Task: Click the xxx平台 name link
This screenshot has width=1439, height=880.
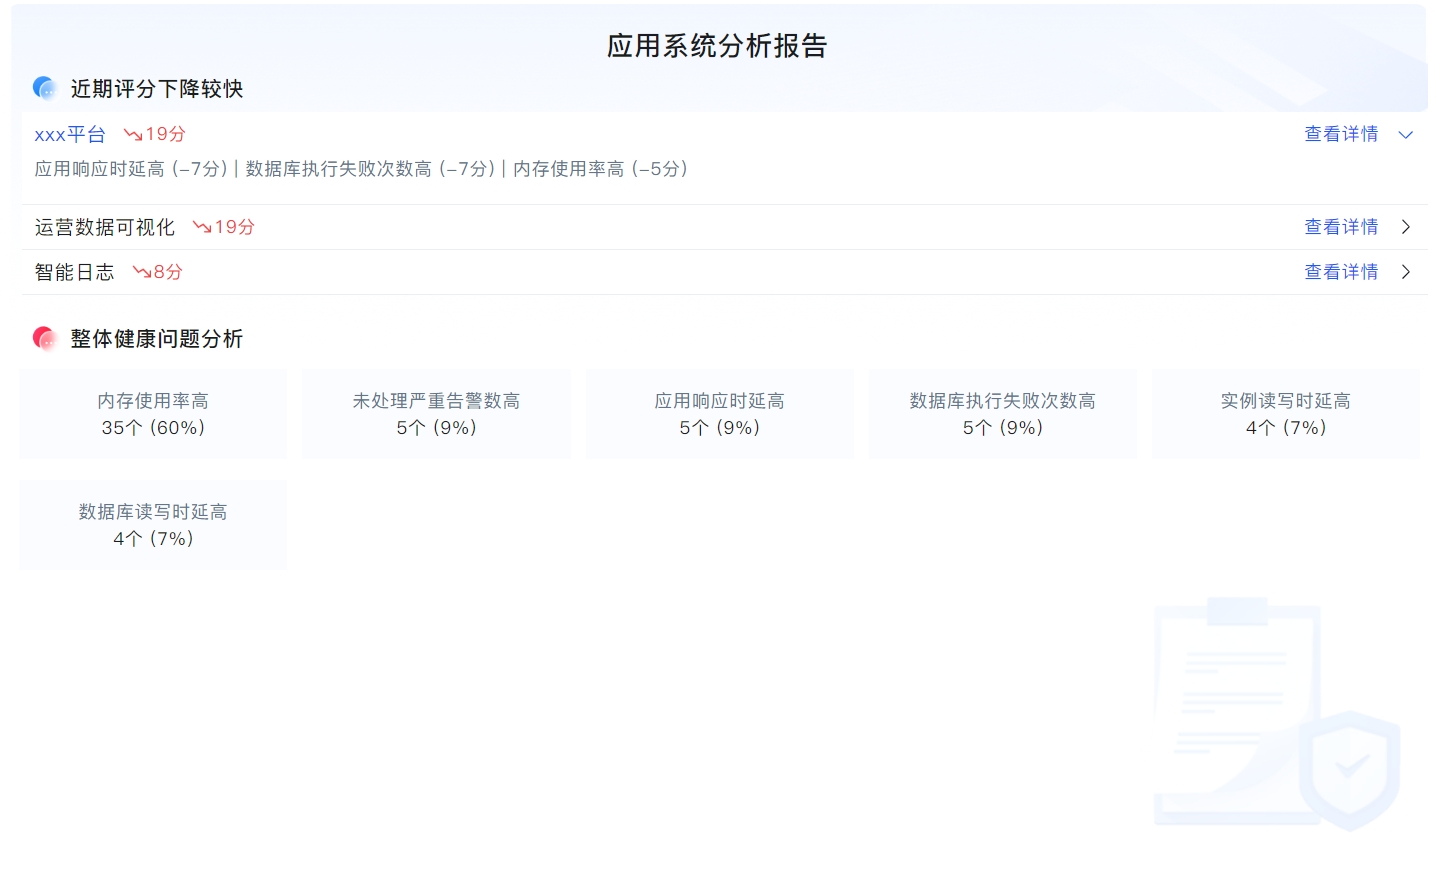Action: [x=70, y=134]
